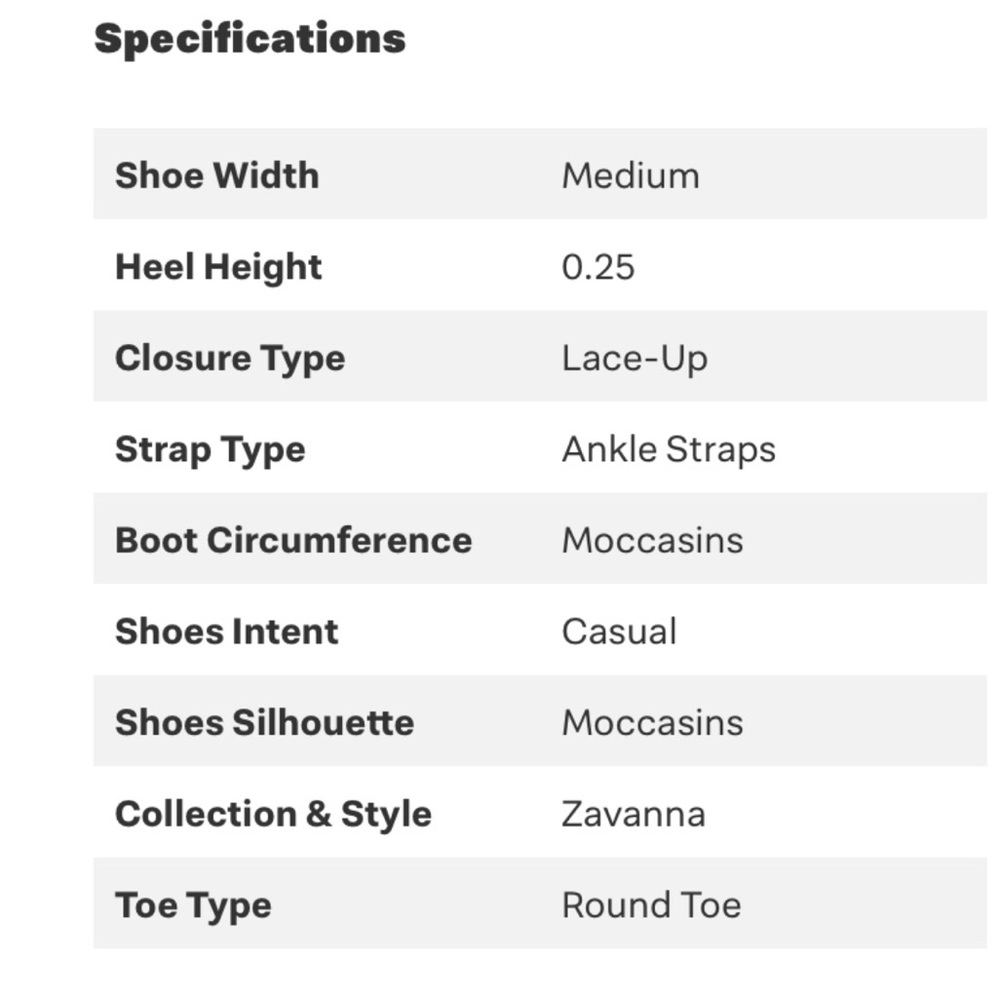
Task: Select the Zavanna value text
Action: pyautogui.click(x=633, y=813)
